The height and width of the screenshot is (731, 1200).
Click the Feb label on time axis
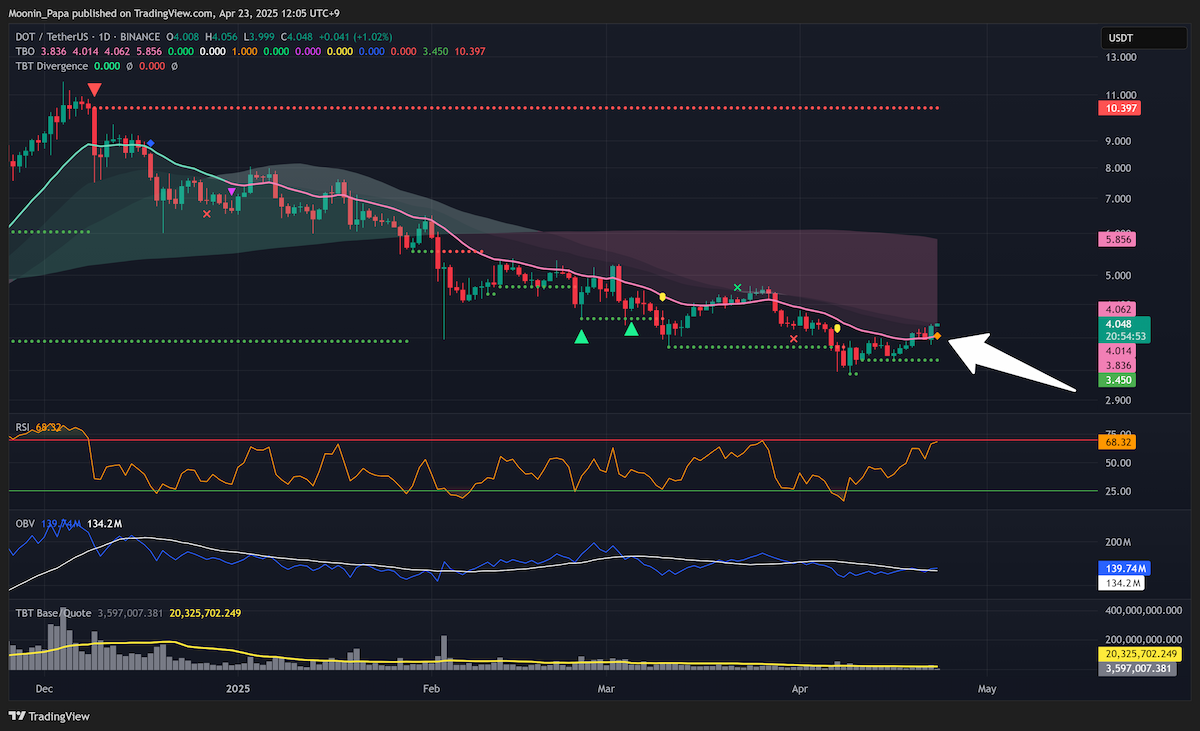tap(431, 689)
